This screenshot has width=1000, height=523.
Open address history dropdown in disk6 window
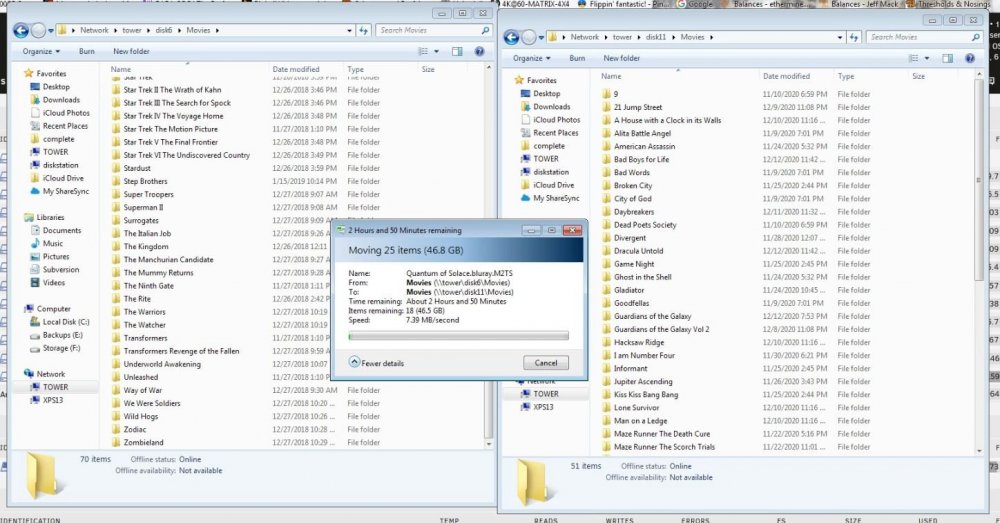pos(349,30)
